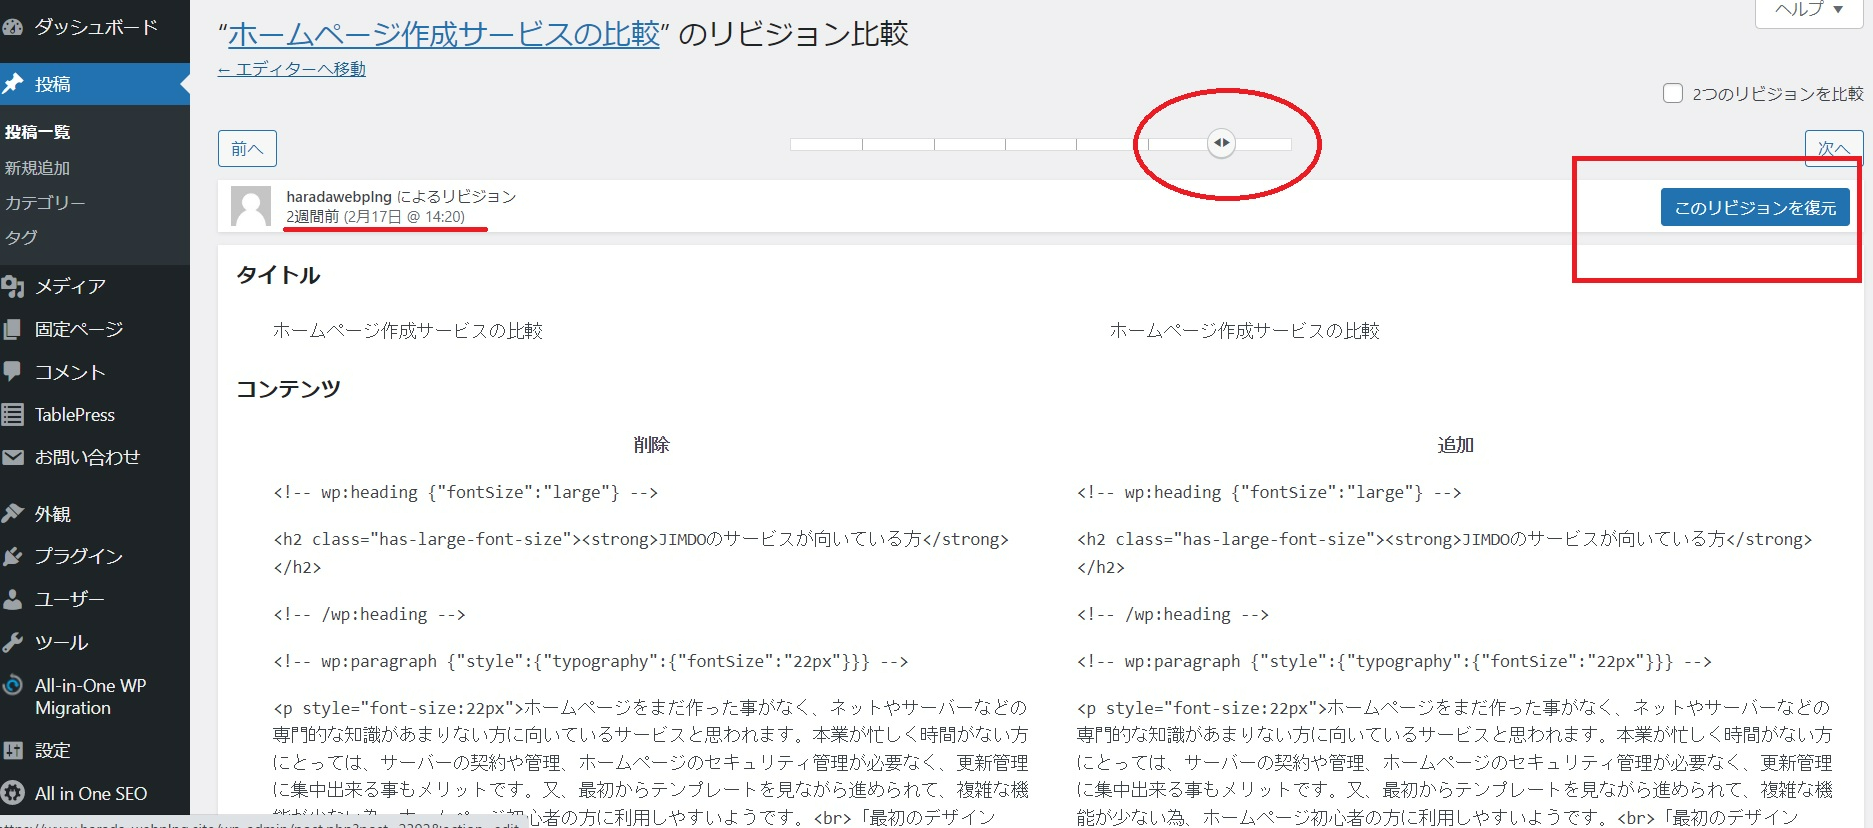Click the Previous (前へ) revision button
Screen dimensions: 1873x828
click(247, 149)
